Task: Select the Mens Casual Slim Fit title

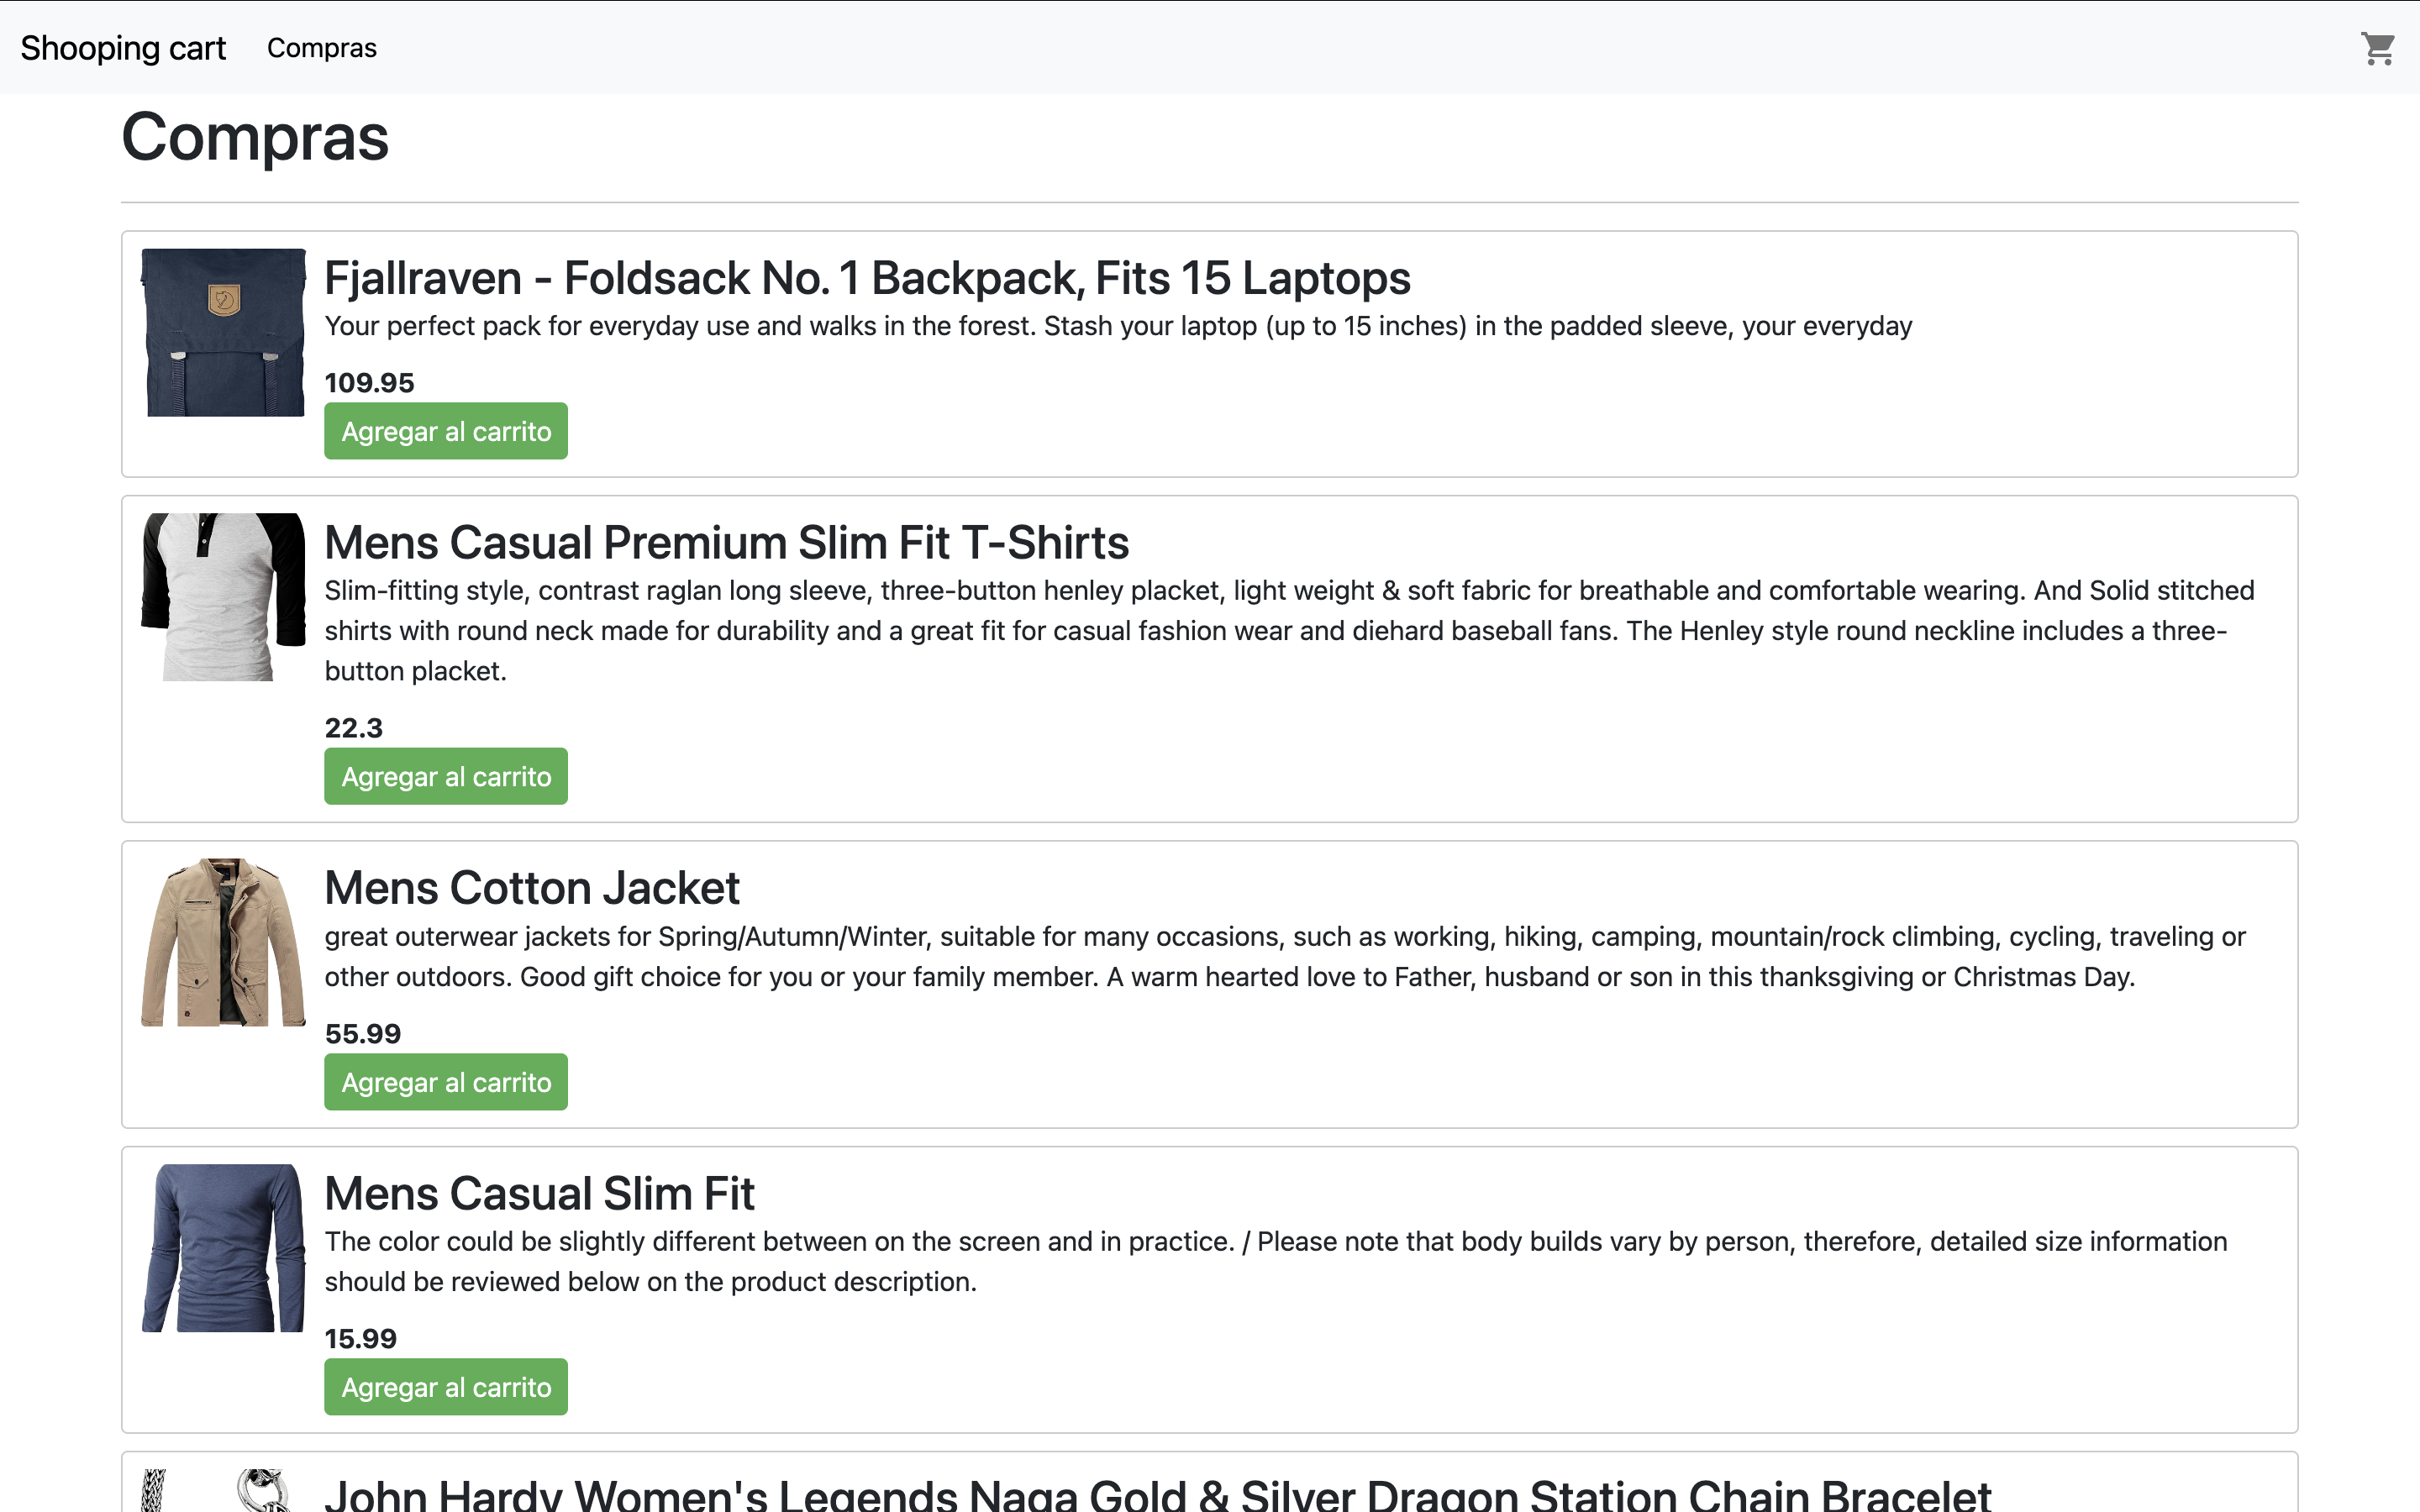Action: pos(540,1194)
